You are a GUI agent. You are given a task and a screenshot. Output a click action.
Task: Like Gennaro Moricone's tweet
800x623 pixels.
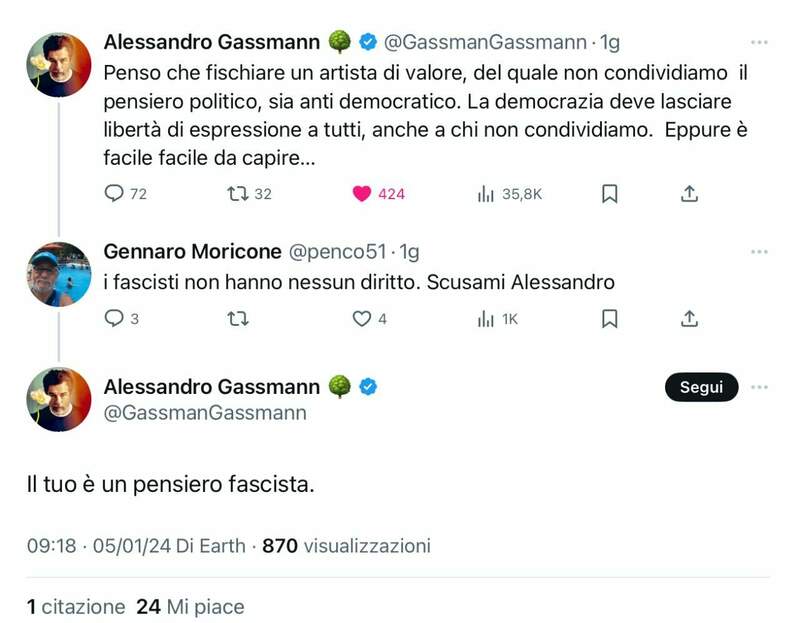[362, 319]
